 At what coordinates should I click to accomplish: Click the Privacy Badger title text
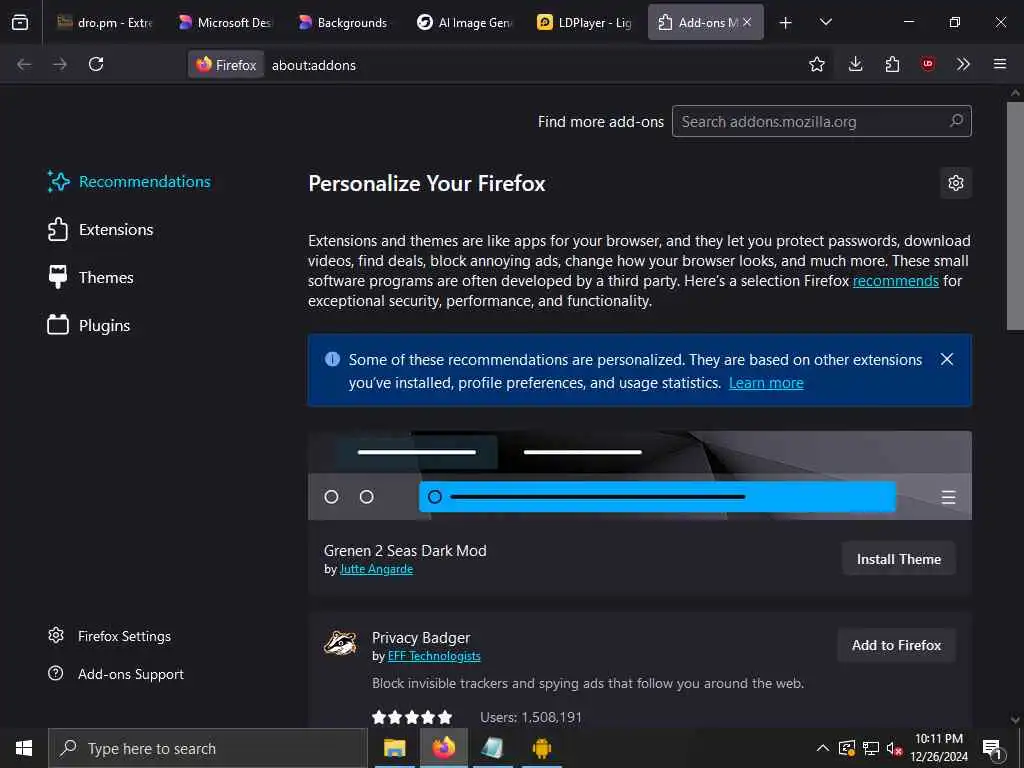click(421, 637)
